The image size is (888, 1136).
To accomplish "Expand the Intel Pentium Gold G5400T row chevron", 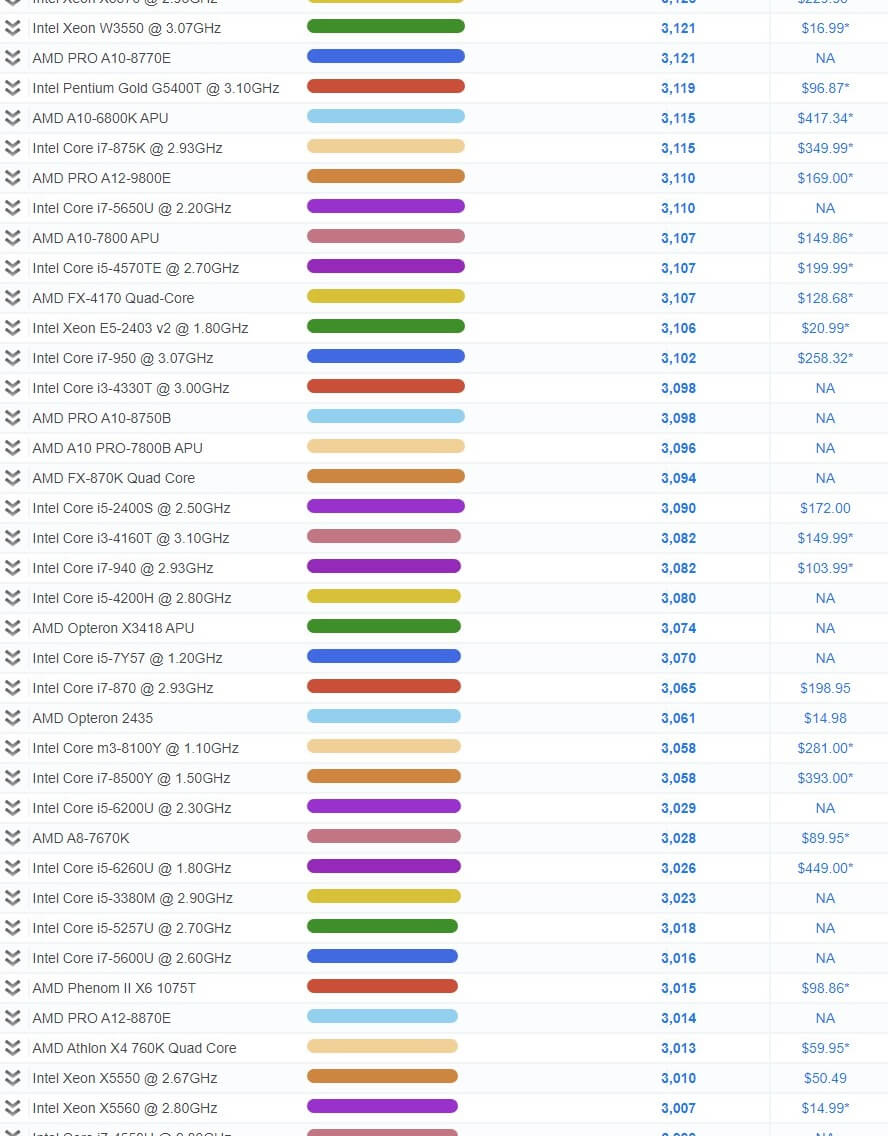I will (12, 88).
